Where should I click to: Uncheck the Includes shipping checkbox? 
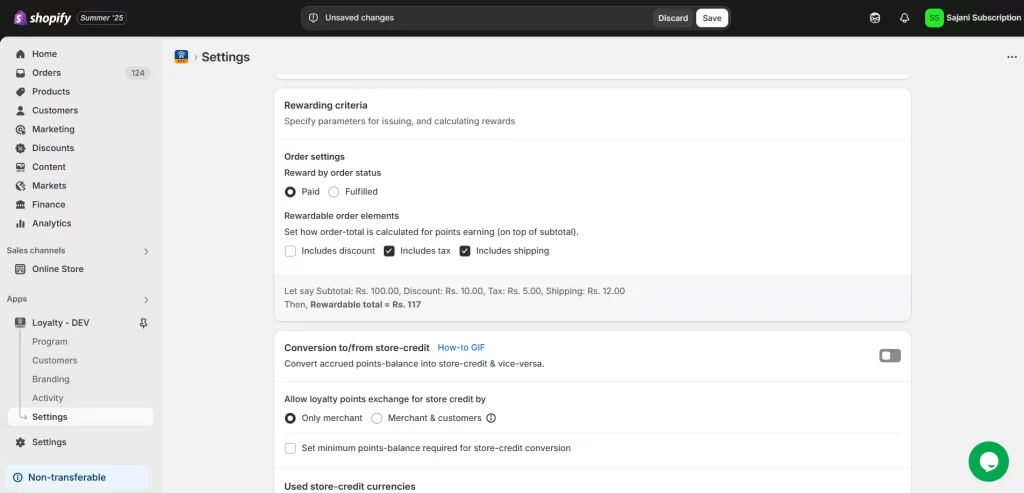(x=465, y=251)
